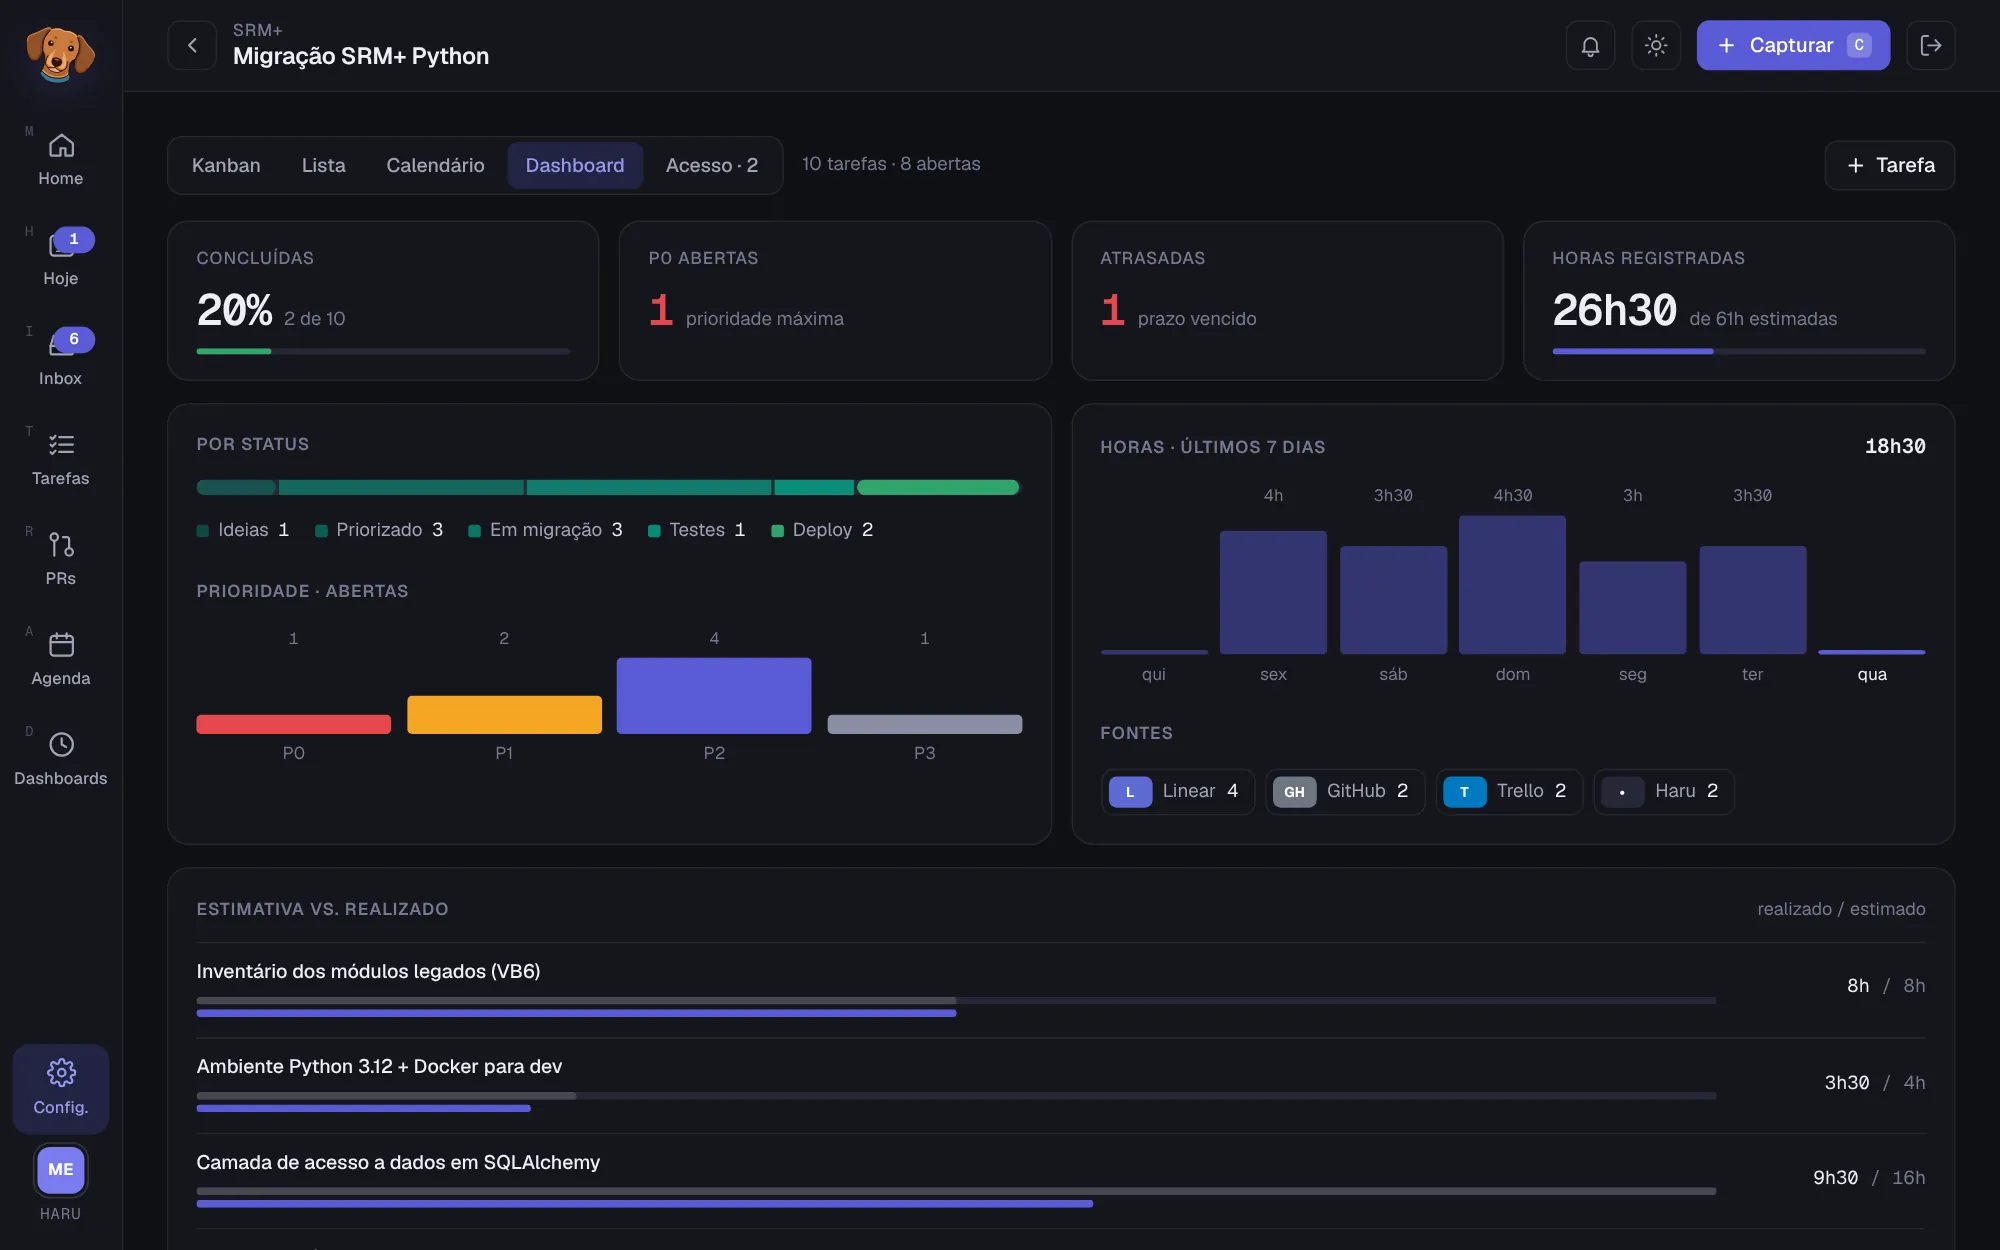The image size is (2000, 1250).
Task: Open Hoje with badge 1
Action: pos(61,260)
